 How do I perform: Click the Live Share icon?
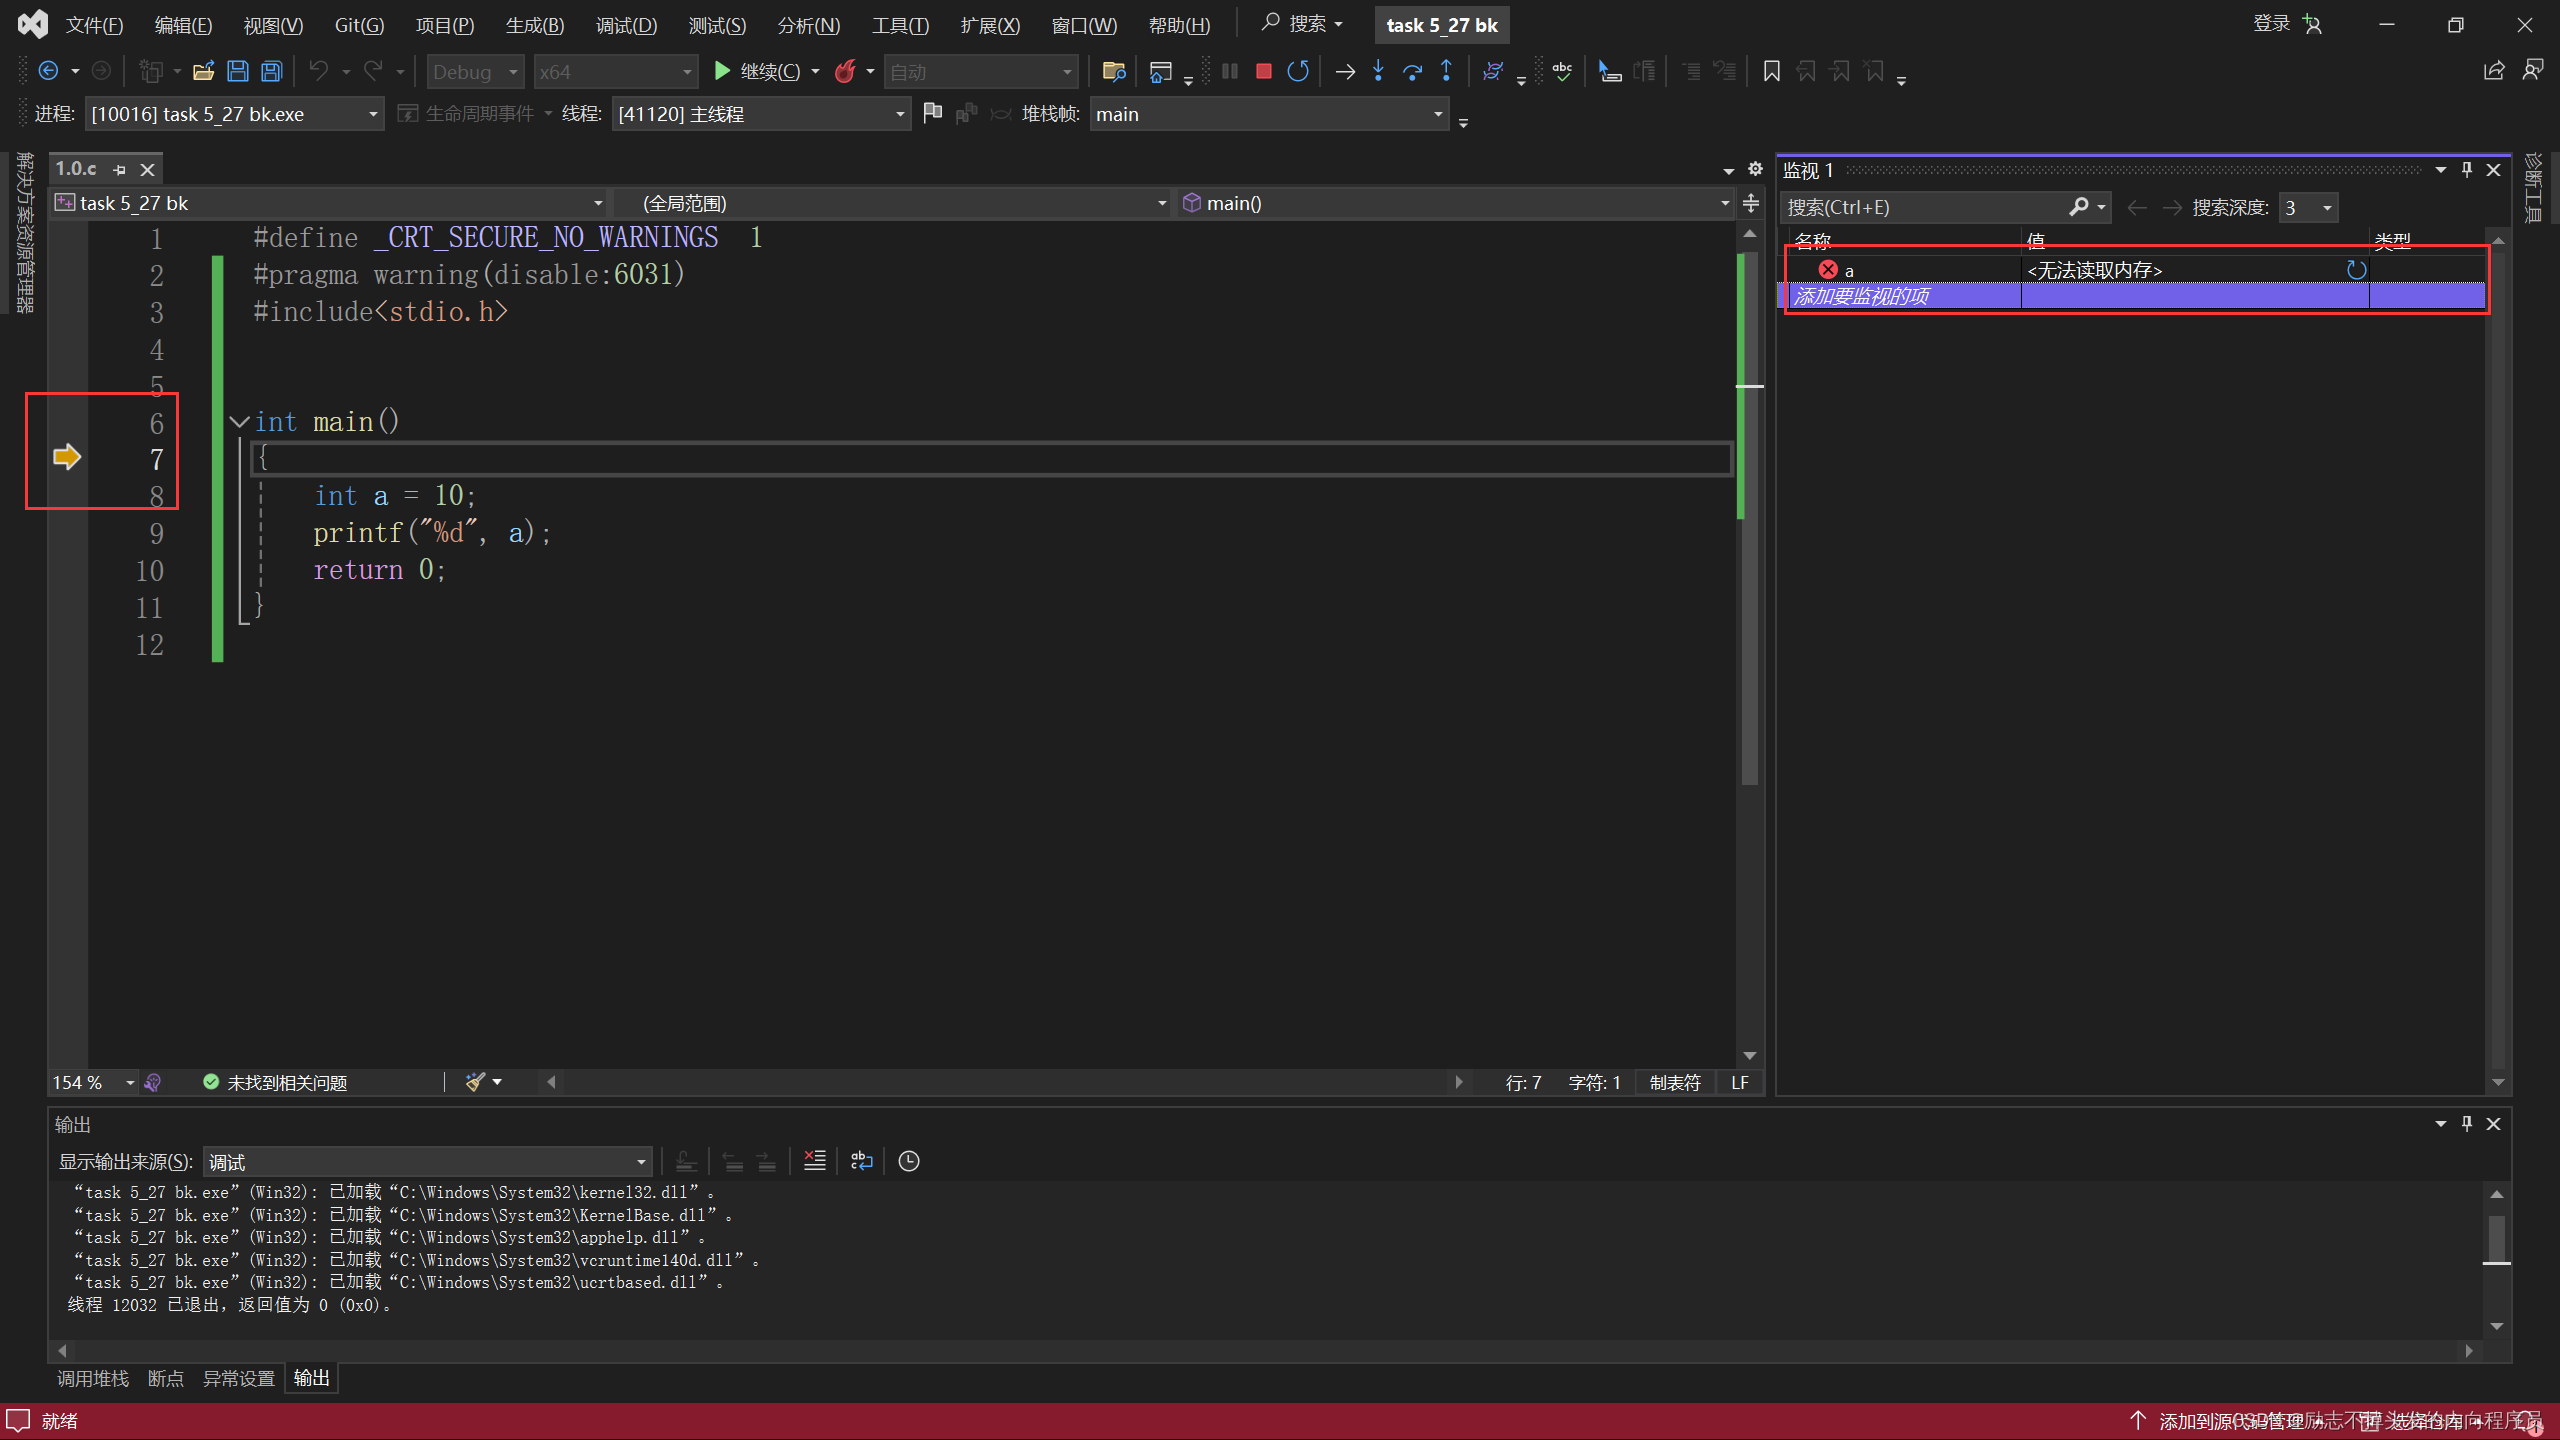tap(2494, 71)
